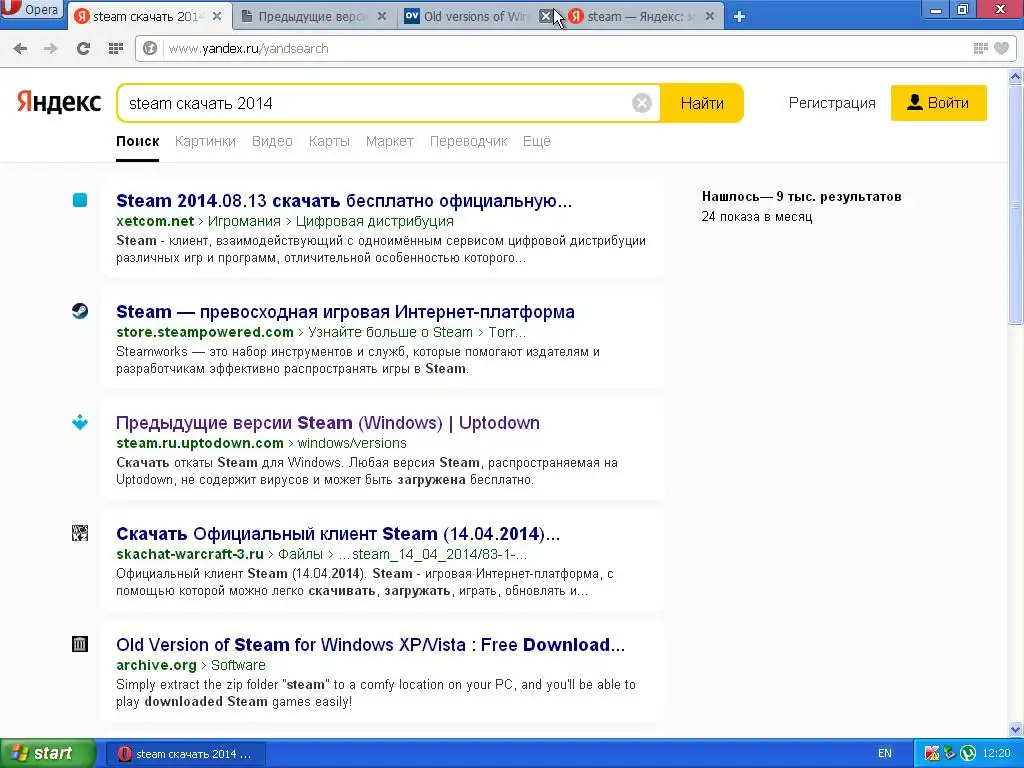Open 'Цифровая дистрибуция' breadcrumb link
Viewport: 1024px width, 768px height.
click(375, 221)
